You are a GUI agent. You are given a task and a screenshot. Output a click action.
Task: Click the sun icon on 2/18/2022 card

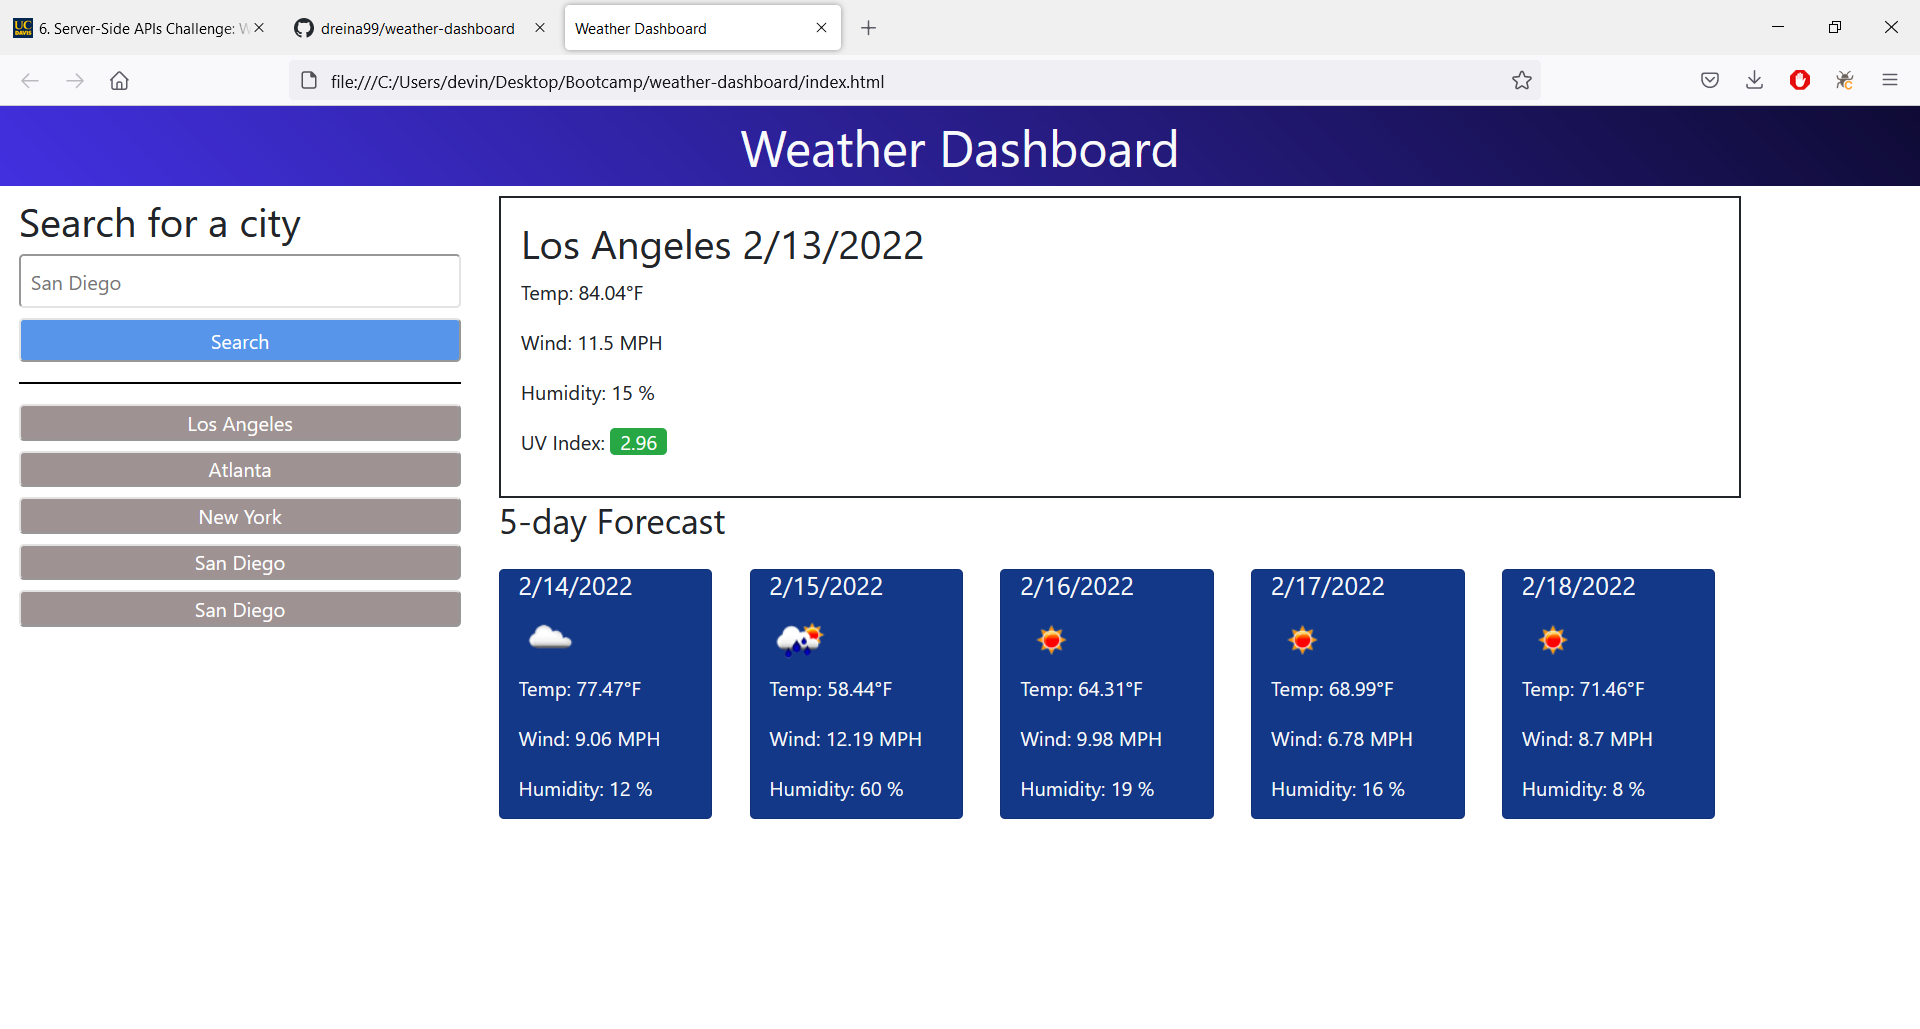[x=1553, y=639]
